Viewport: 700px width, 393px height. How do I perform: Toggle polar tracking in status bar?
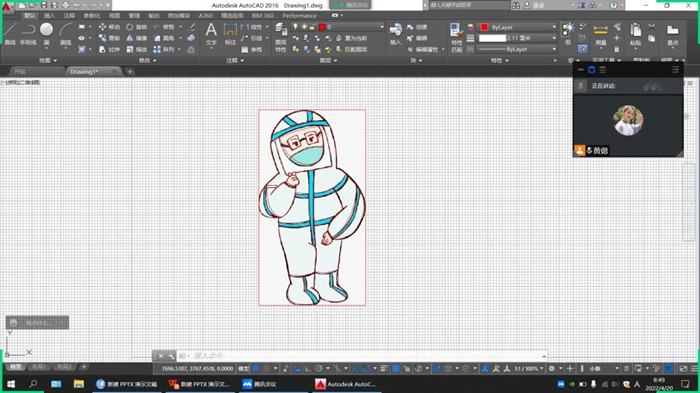click(x=319, y=368)
